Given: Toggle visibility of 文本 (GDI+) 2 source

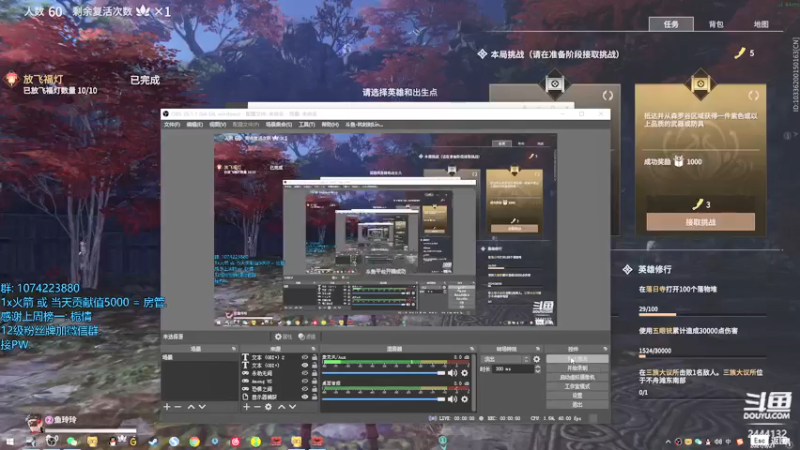Looking at the screenshot, I should click(x=305, y=358).
